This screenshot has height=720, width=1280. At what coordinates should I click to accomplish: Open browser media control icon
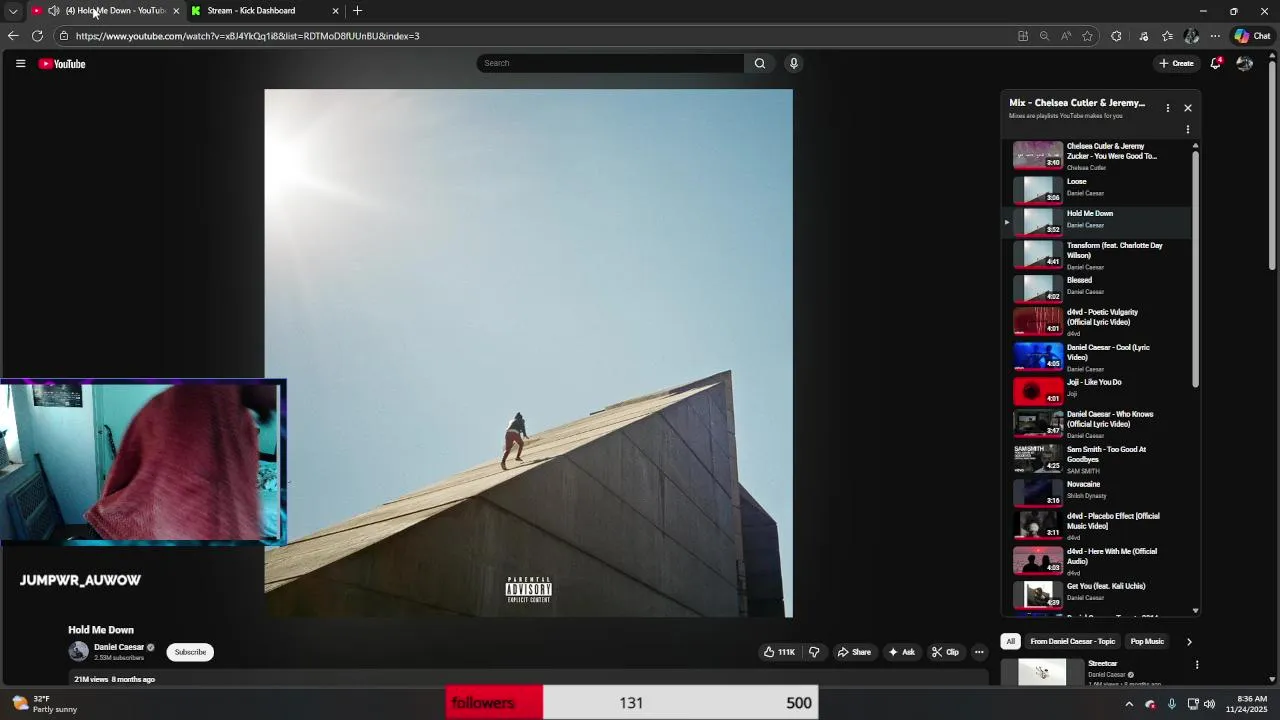pyautogui.click(x=1144, y=36)
